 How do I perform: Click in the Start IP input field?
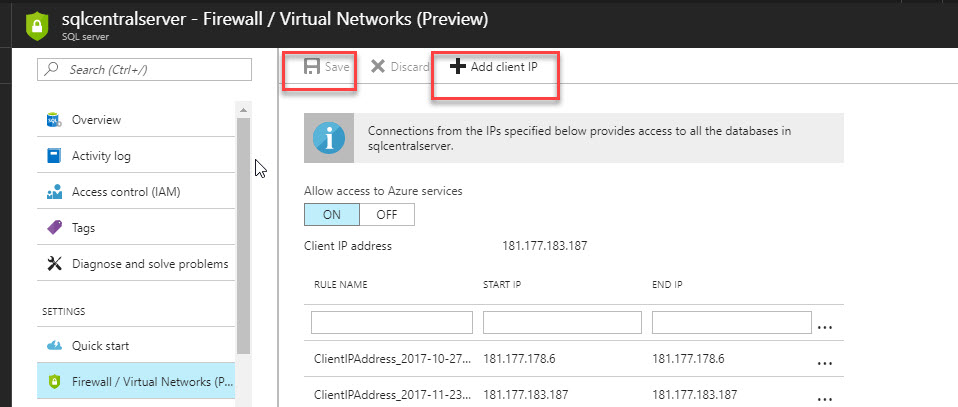point(562,322)
